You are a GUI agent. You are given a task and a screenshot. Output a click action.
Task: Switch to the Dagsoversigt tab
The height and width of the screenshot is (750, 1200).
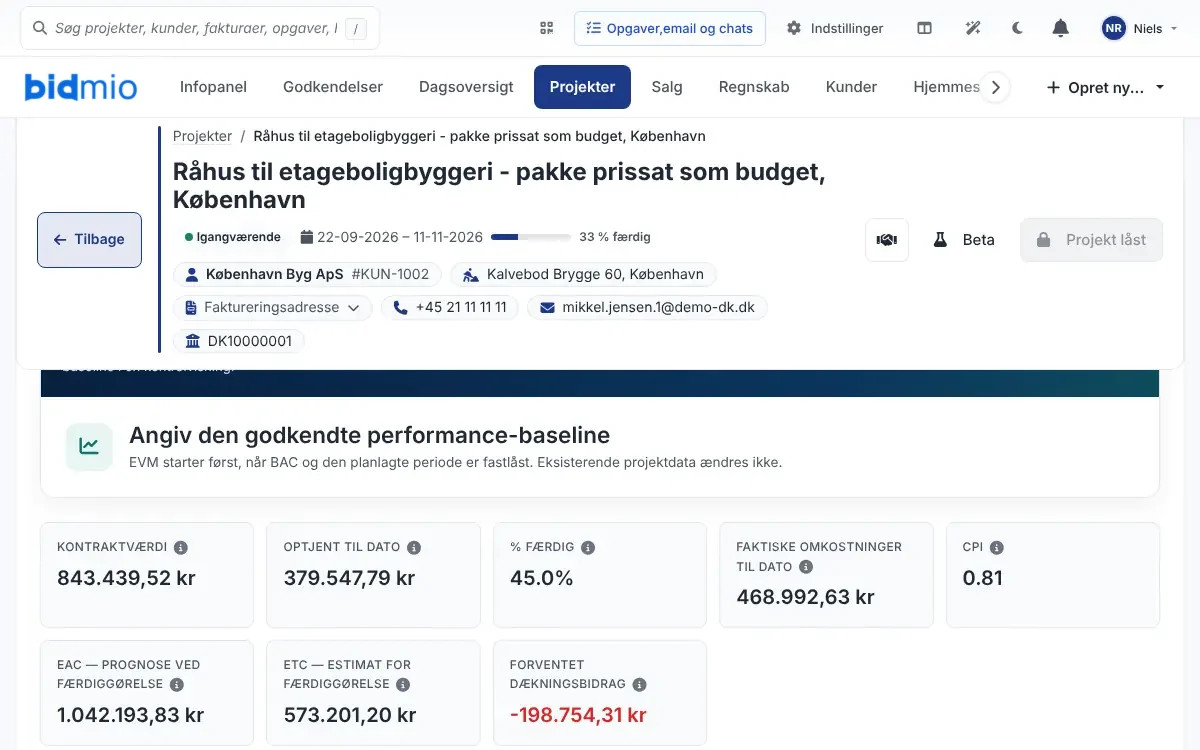click(x=466, y=87)
